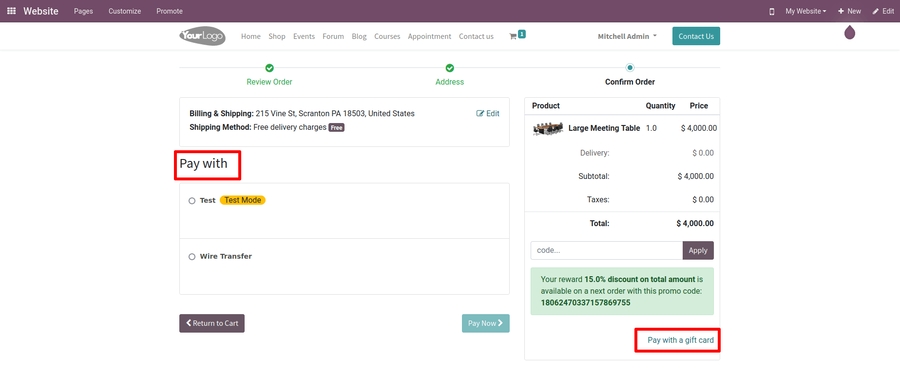
Task: Select the Wire Transfer radio button
Action: point(192,257)
